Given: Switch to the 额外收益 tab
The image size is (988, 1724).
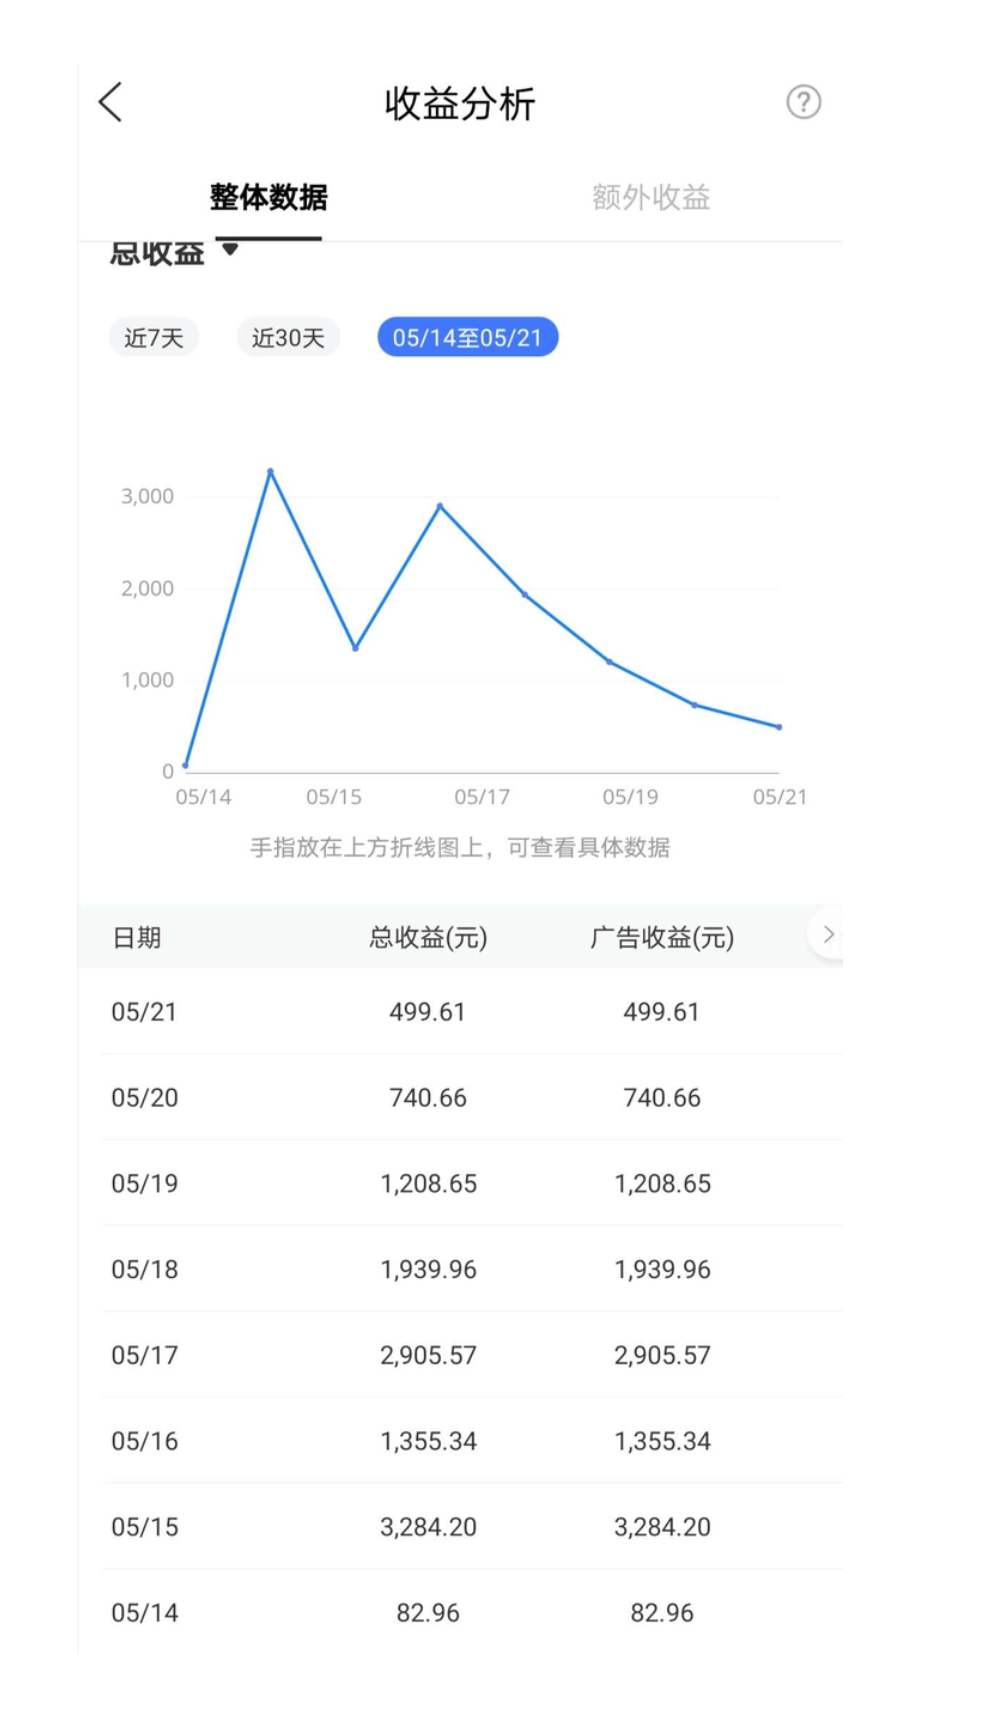Looking at the screenshot, I should (651, 197).
